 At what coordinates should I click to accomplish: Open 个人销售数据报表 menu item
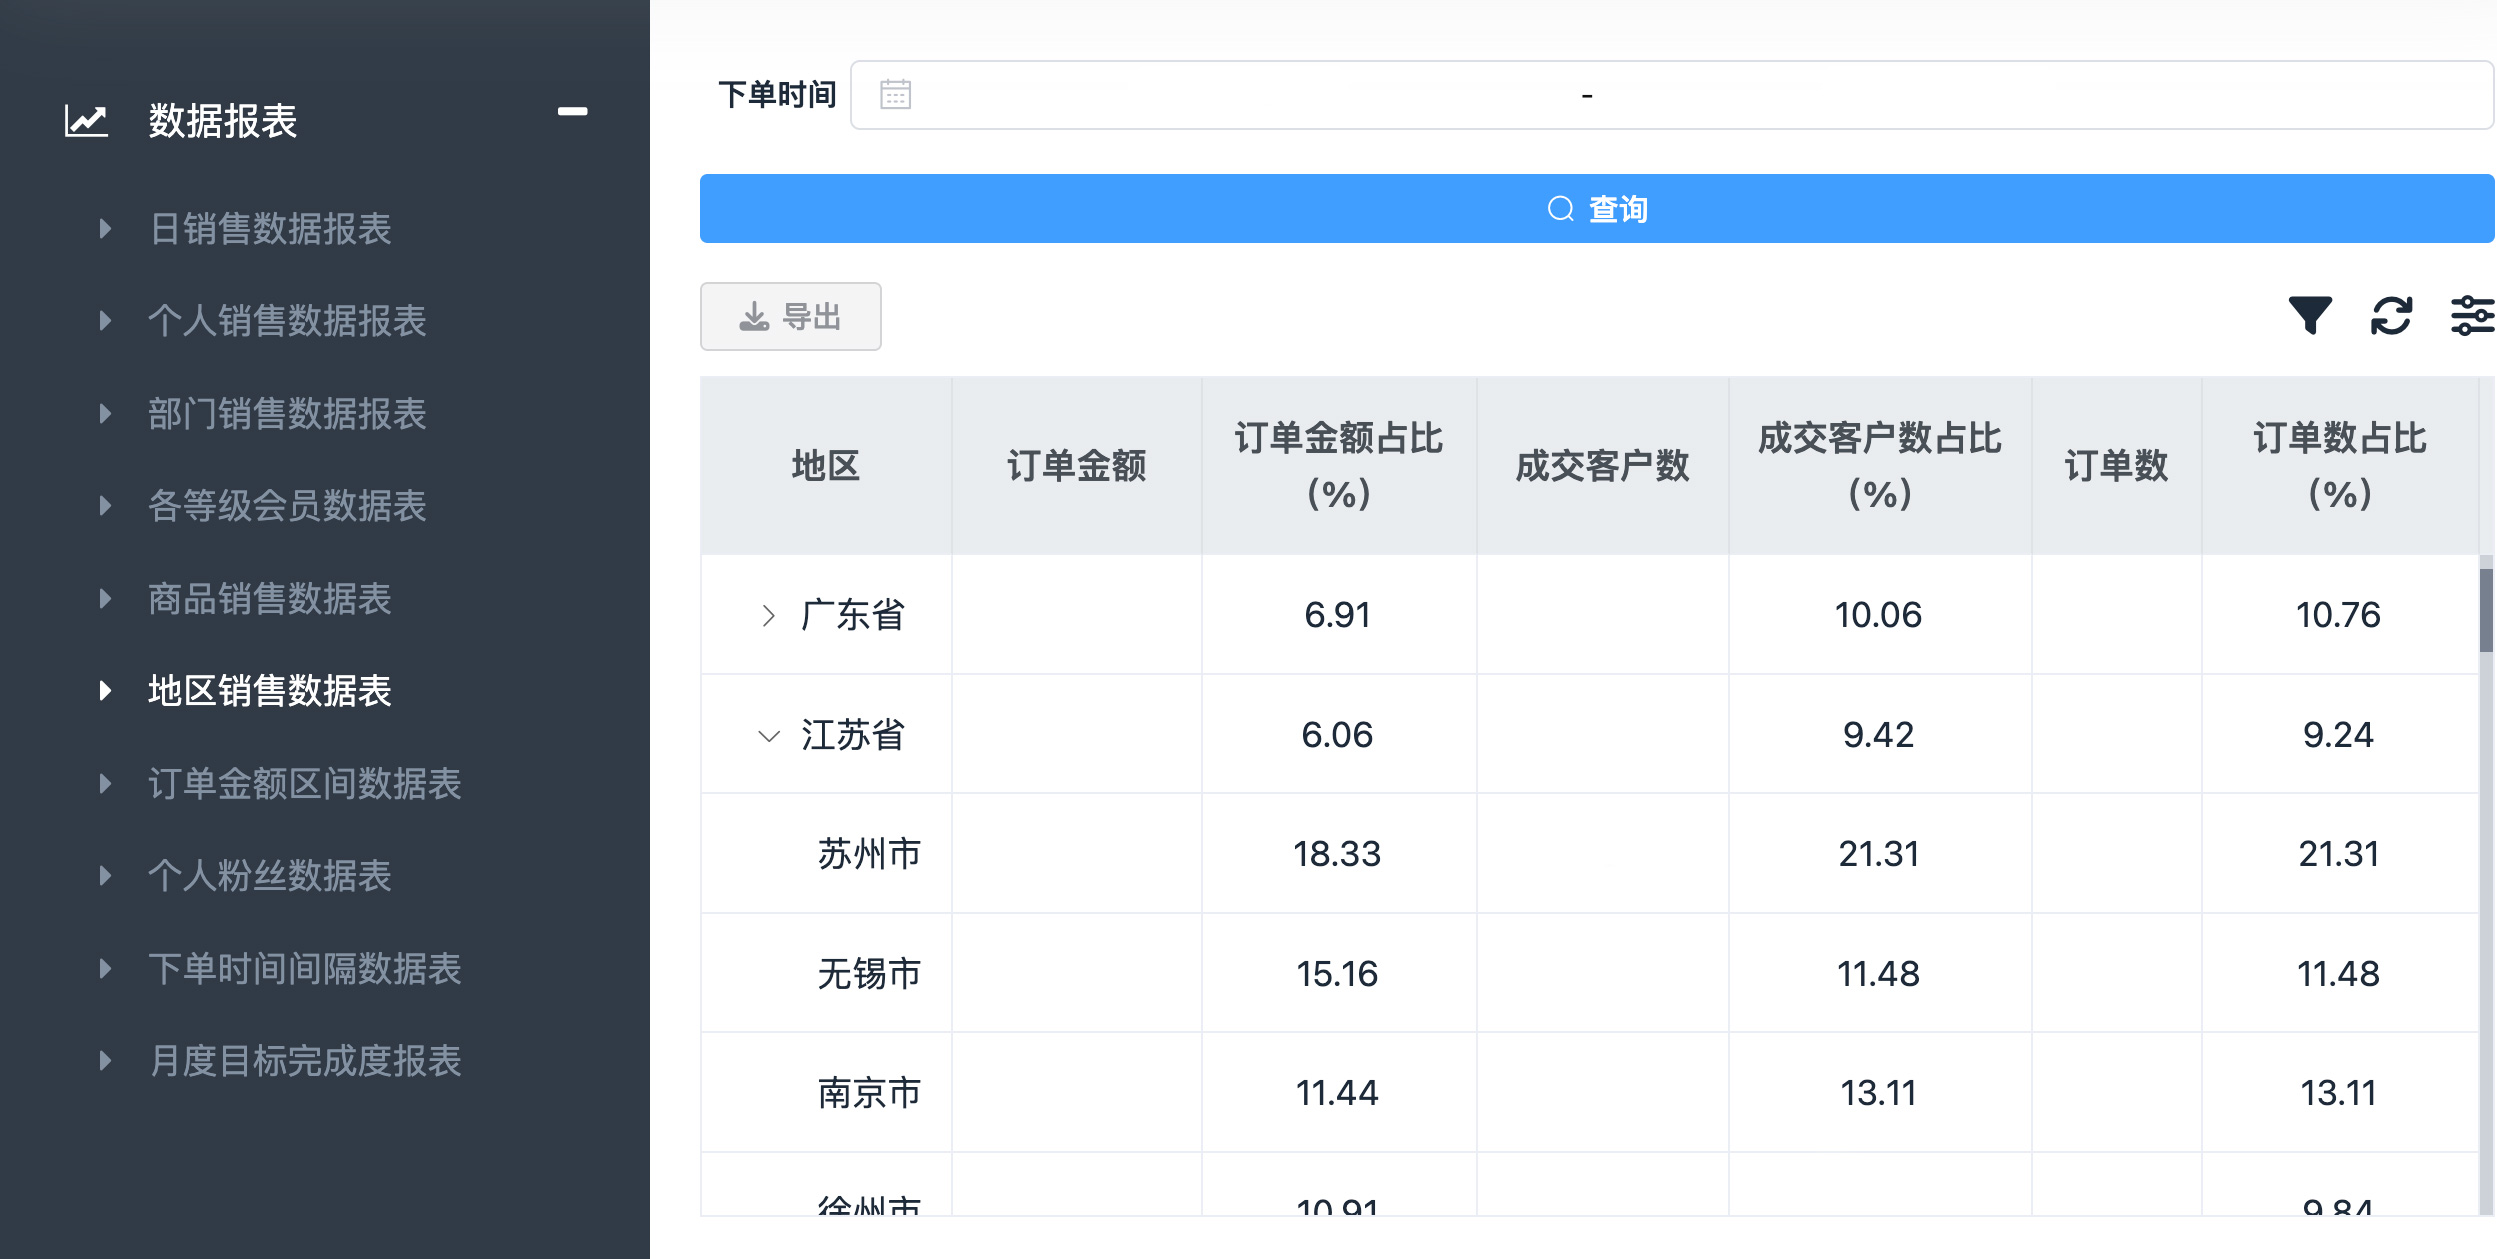click(x=287, y=321)
